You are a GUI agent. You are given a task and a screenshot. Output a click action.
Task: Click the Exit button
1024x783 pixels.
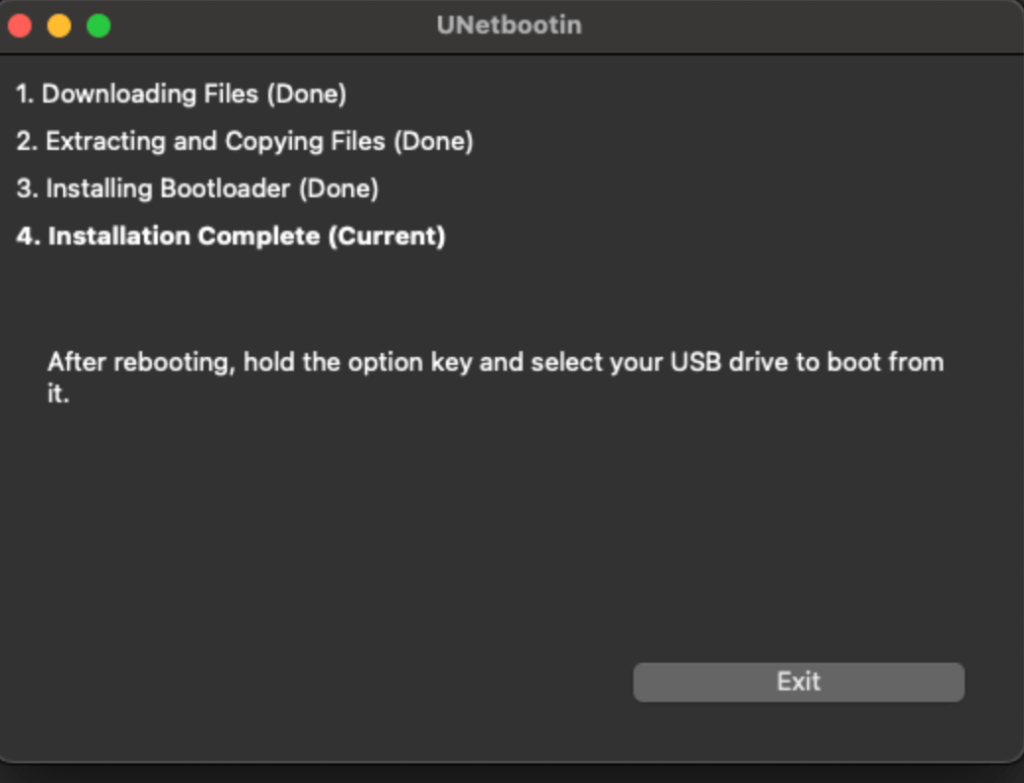pyautogui.click(x=797, y=681)
